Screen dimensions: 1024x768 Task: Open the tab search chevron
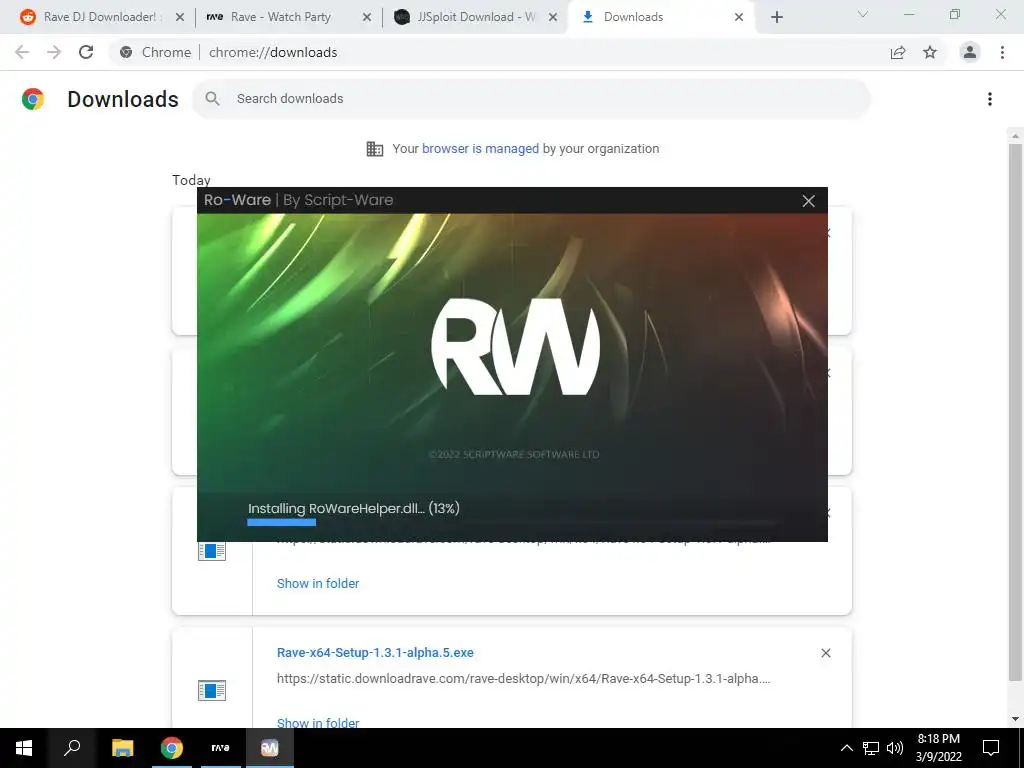point(863,14)
